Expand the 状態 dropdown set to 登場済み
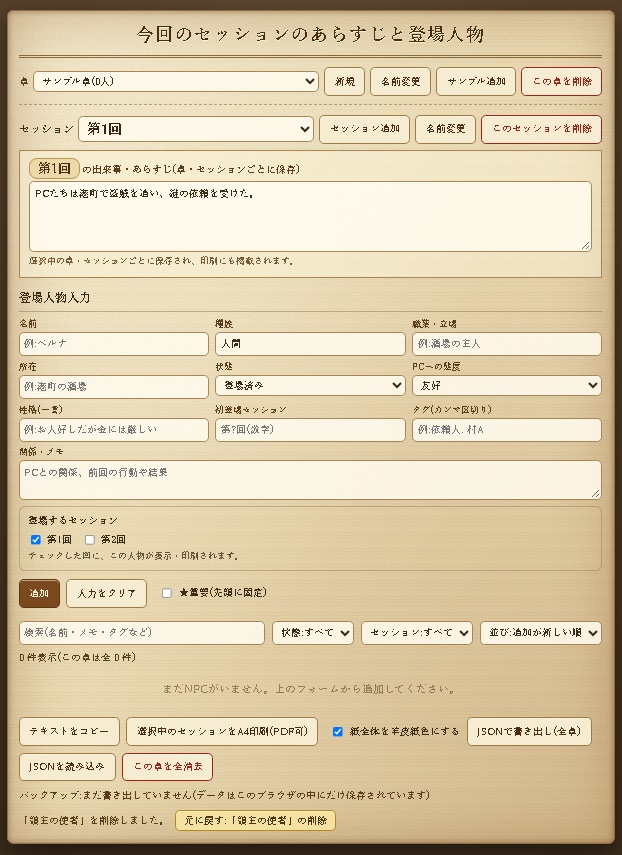The image size is (622, 855). pyautogui.click(x=310, y=386)
